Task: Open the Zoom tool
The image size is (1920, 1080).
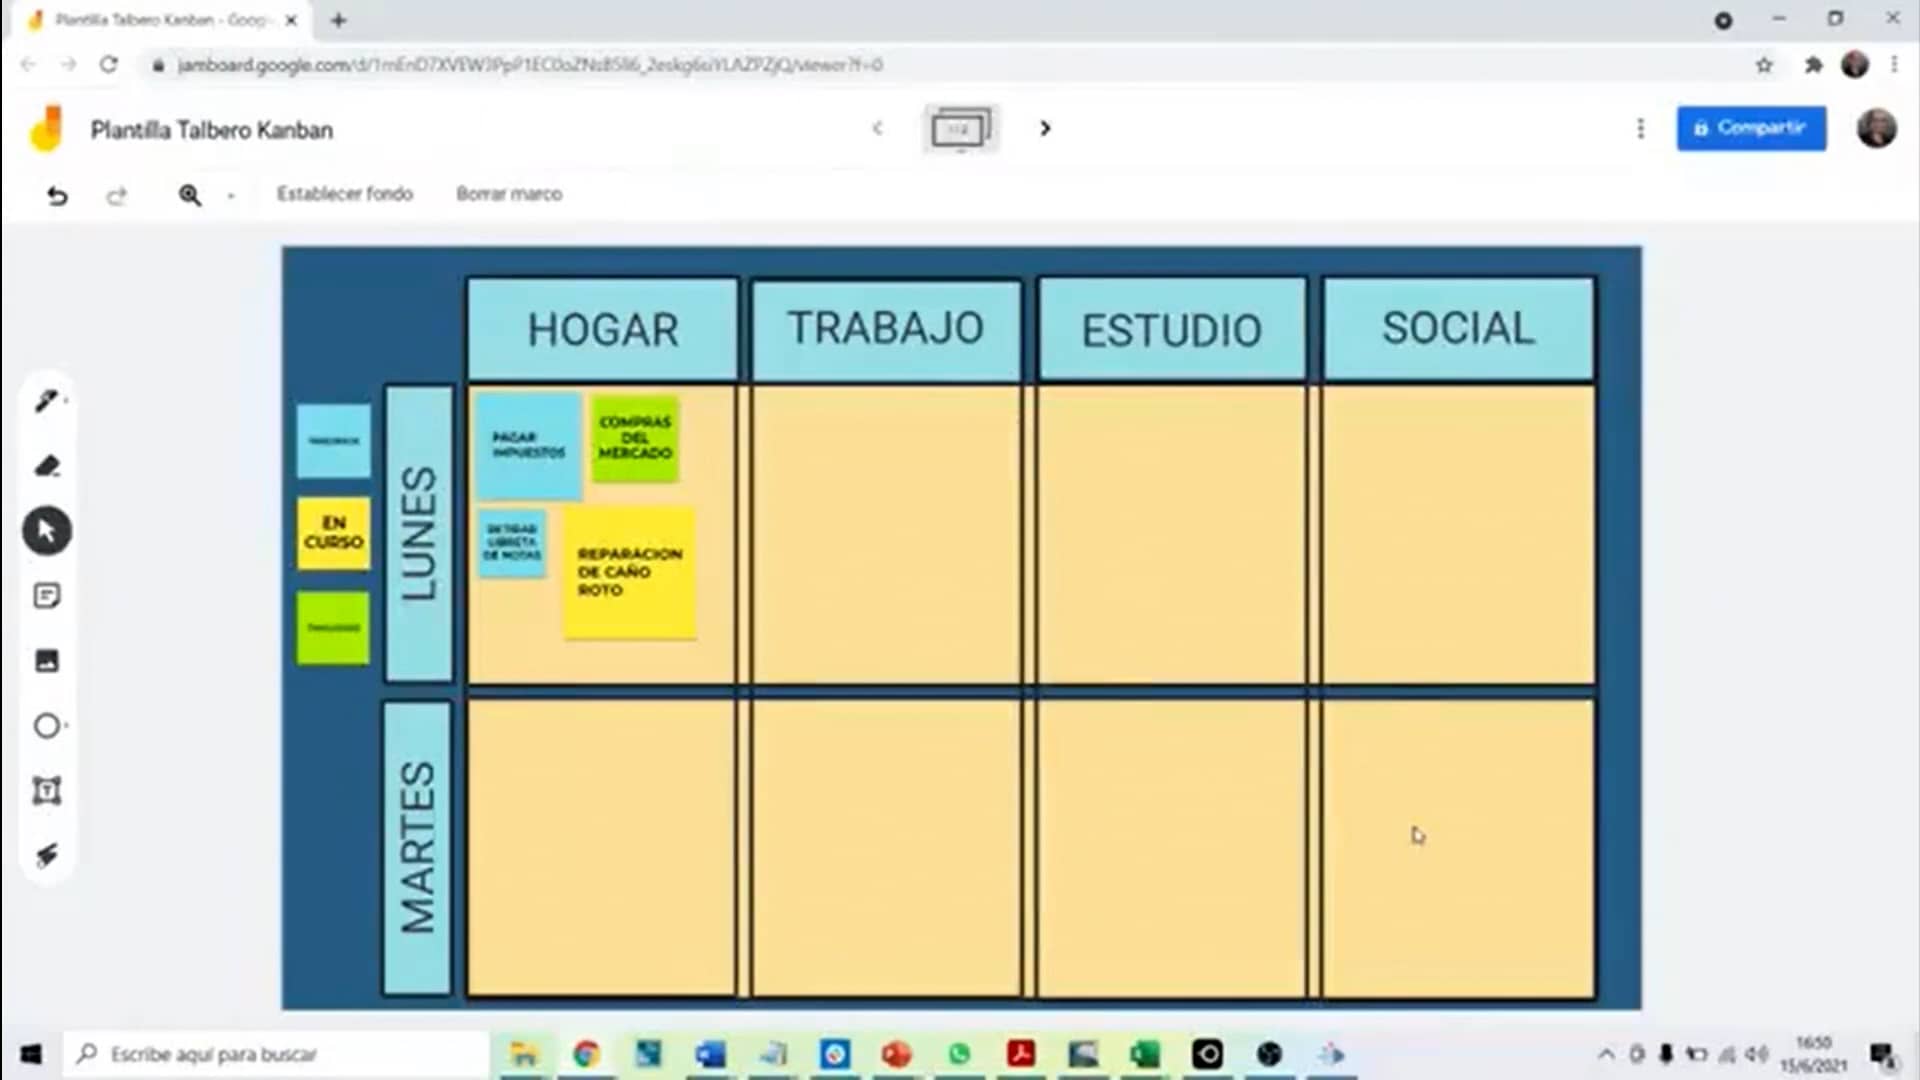Action: [189, 196]
